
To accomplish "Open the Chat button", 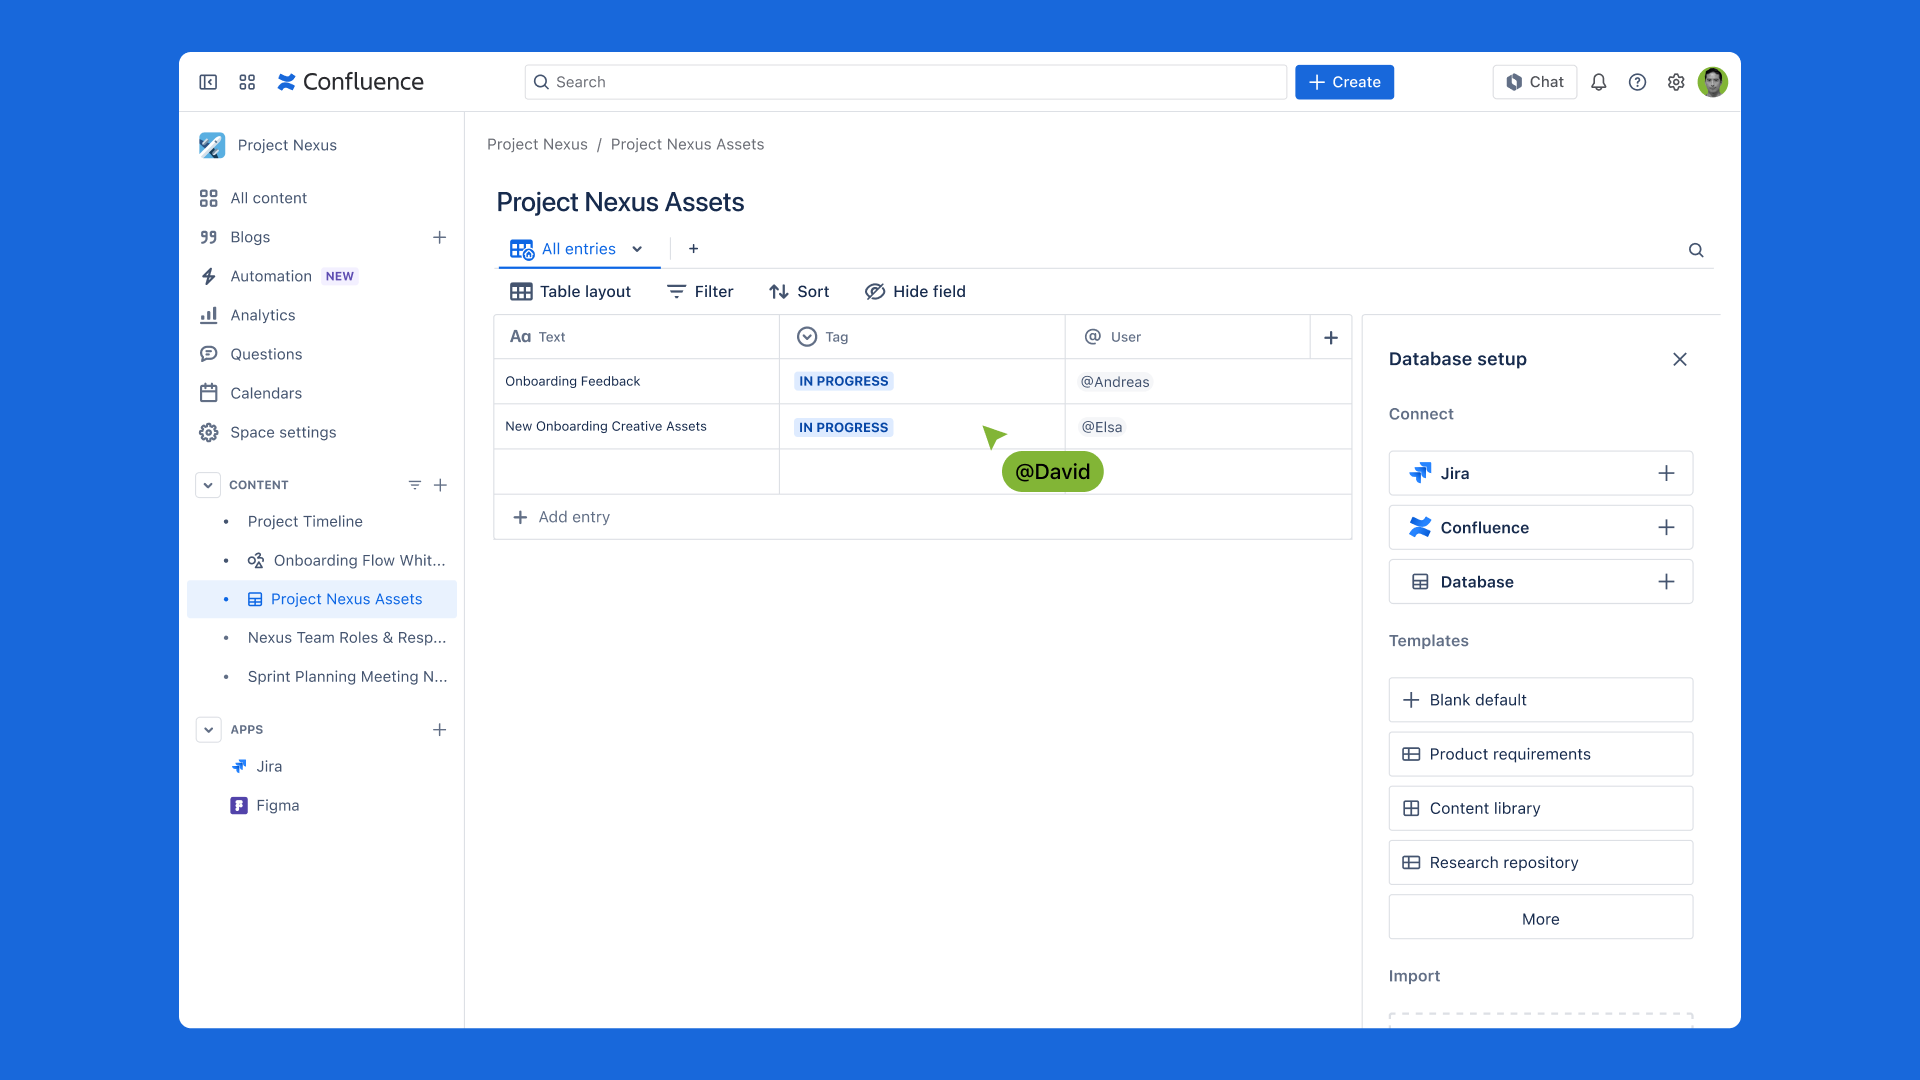I will [1534, 82].
